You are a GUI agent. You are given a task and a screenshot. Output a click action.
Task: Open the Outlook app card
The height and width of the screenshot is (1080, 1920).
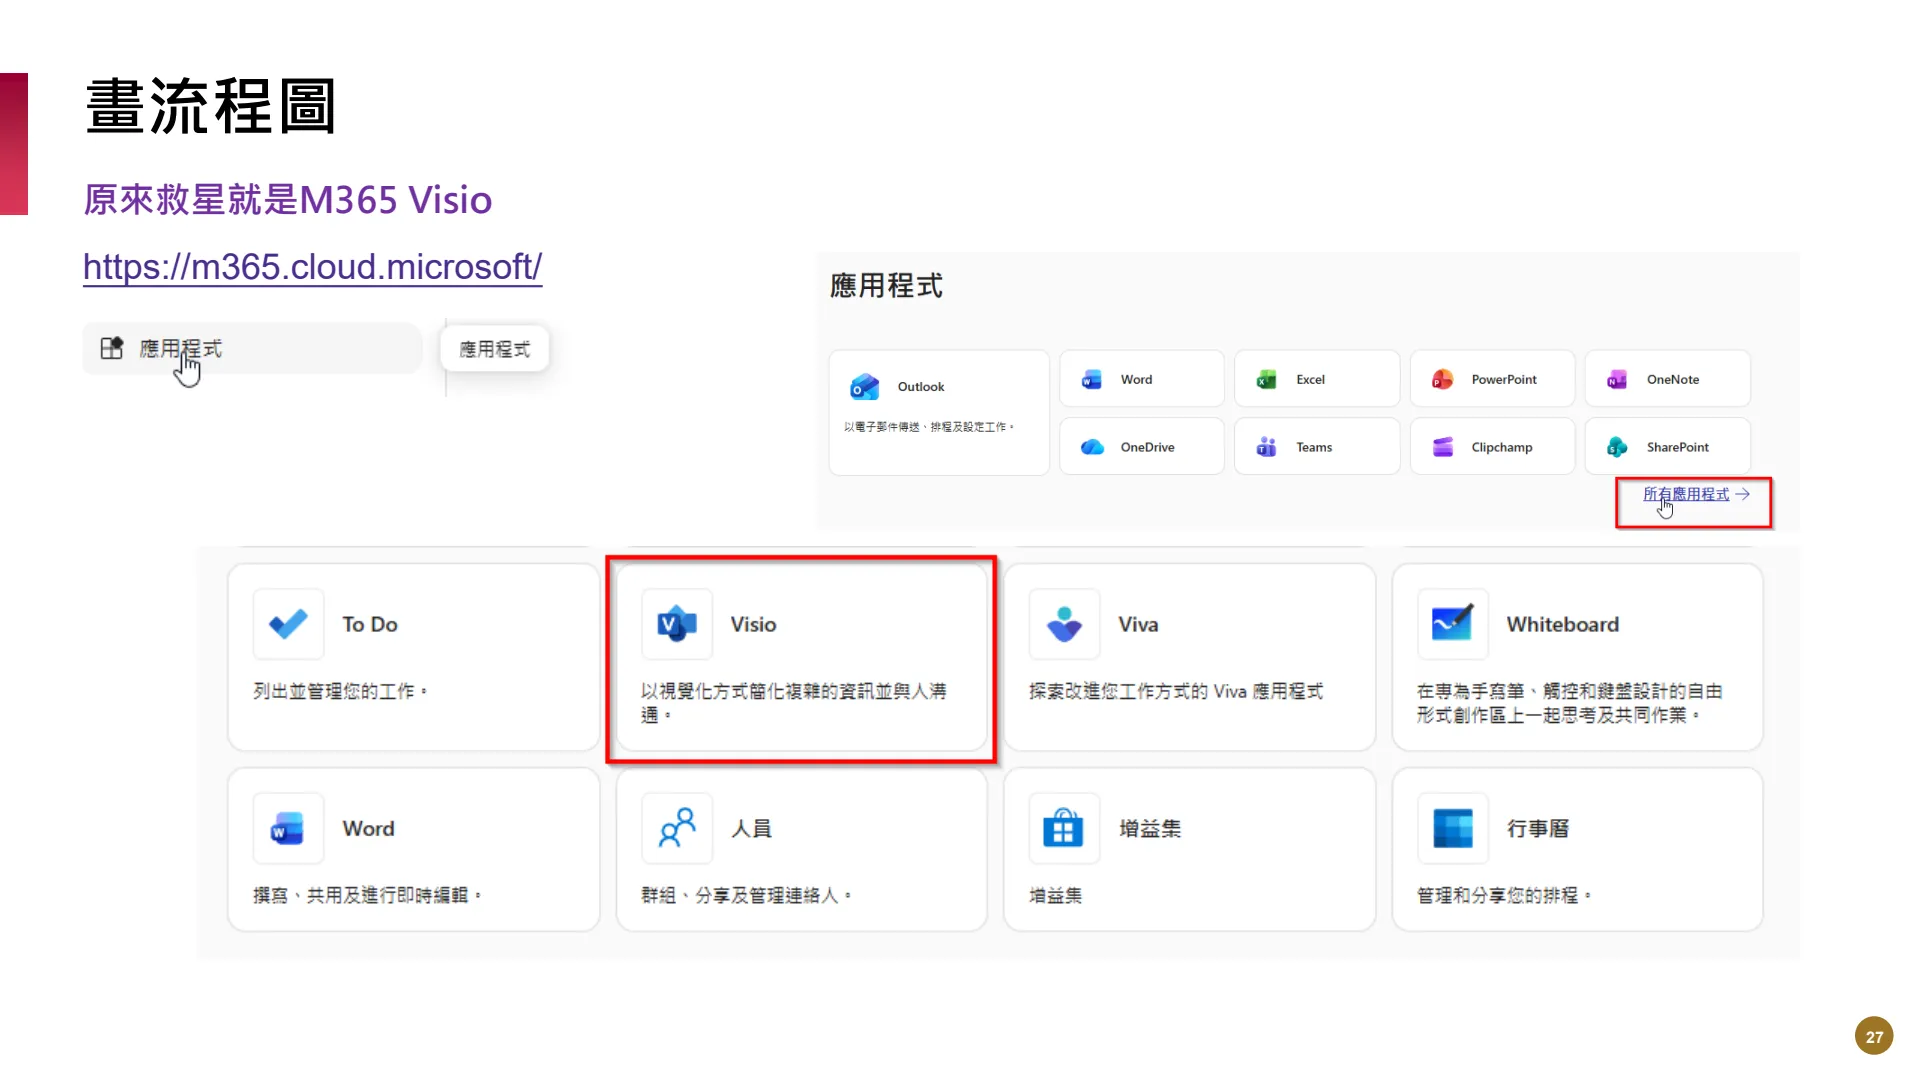tap(939, 412)
